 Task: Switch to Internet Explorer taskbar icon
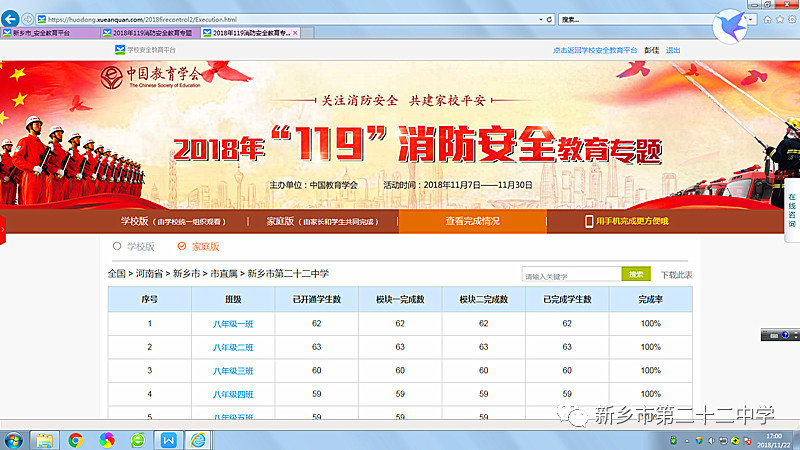198,440
